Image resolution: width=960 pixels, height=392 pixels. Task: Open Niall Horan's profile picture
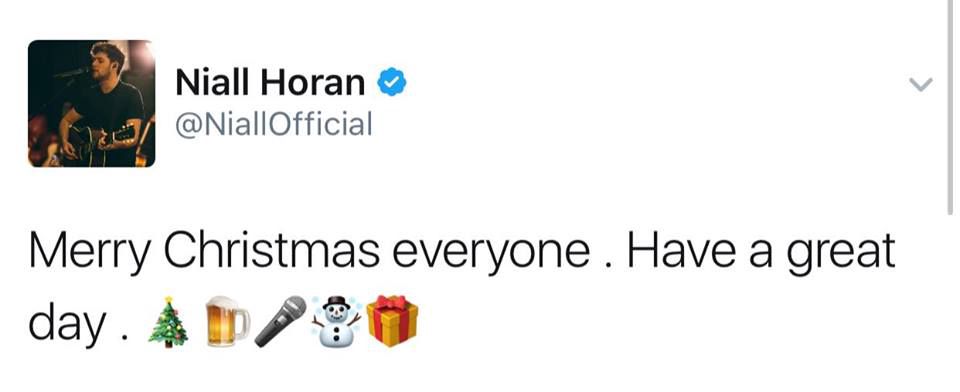pos(91,104)
